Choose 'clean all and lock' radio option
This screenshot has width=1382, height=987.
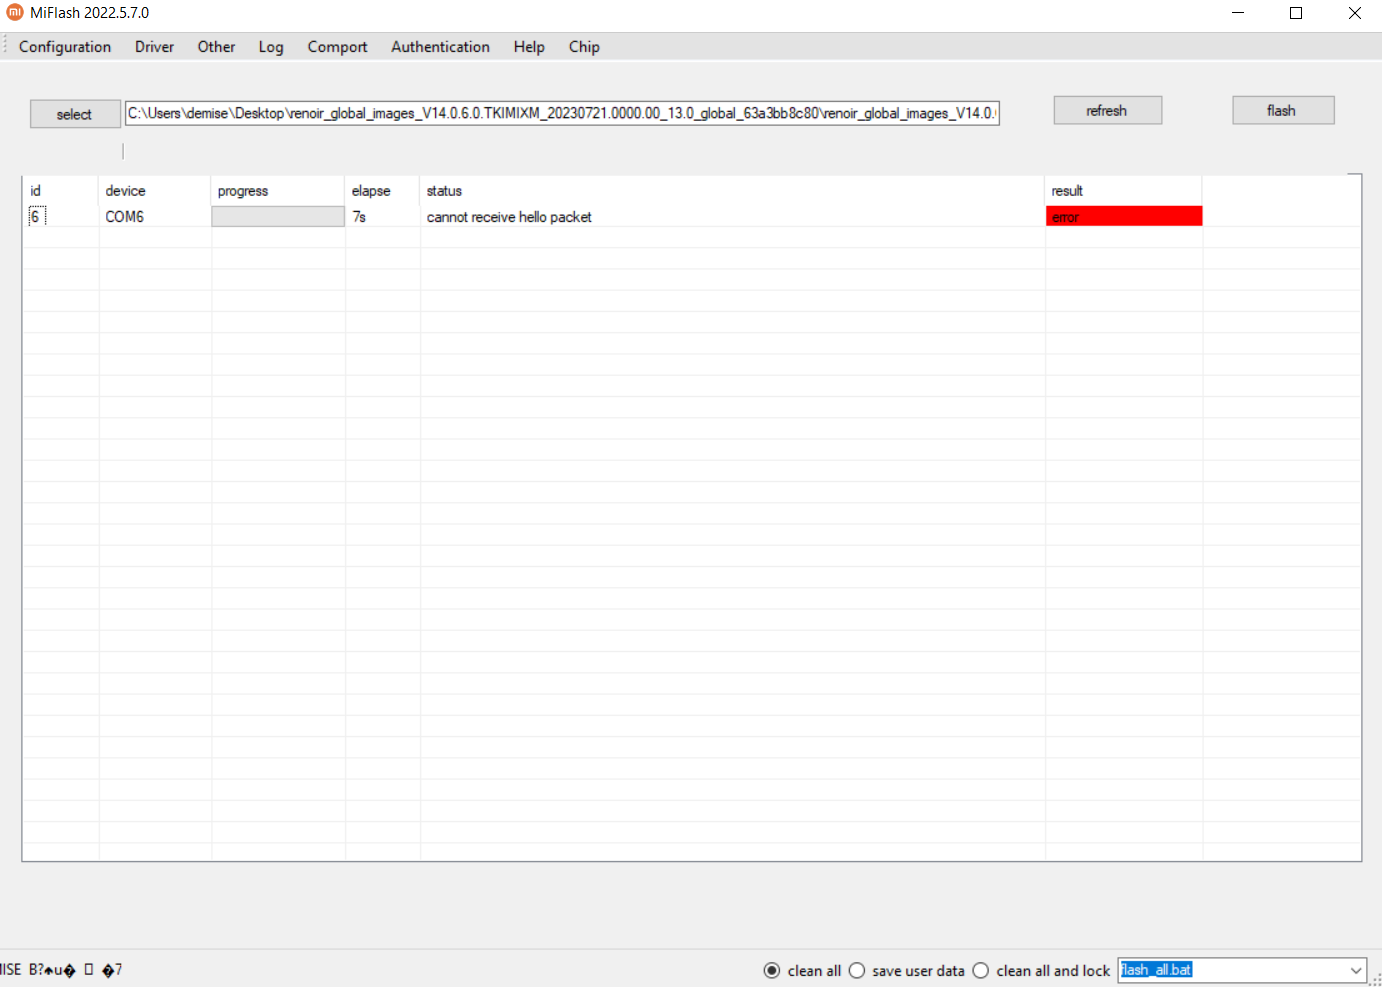[981, 970]
